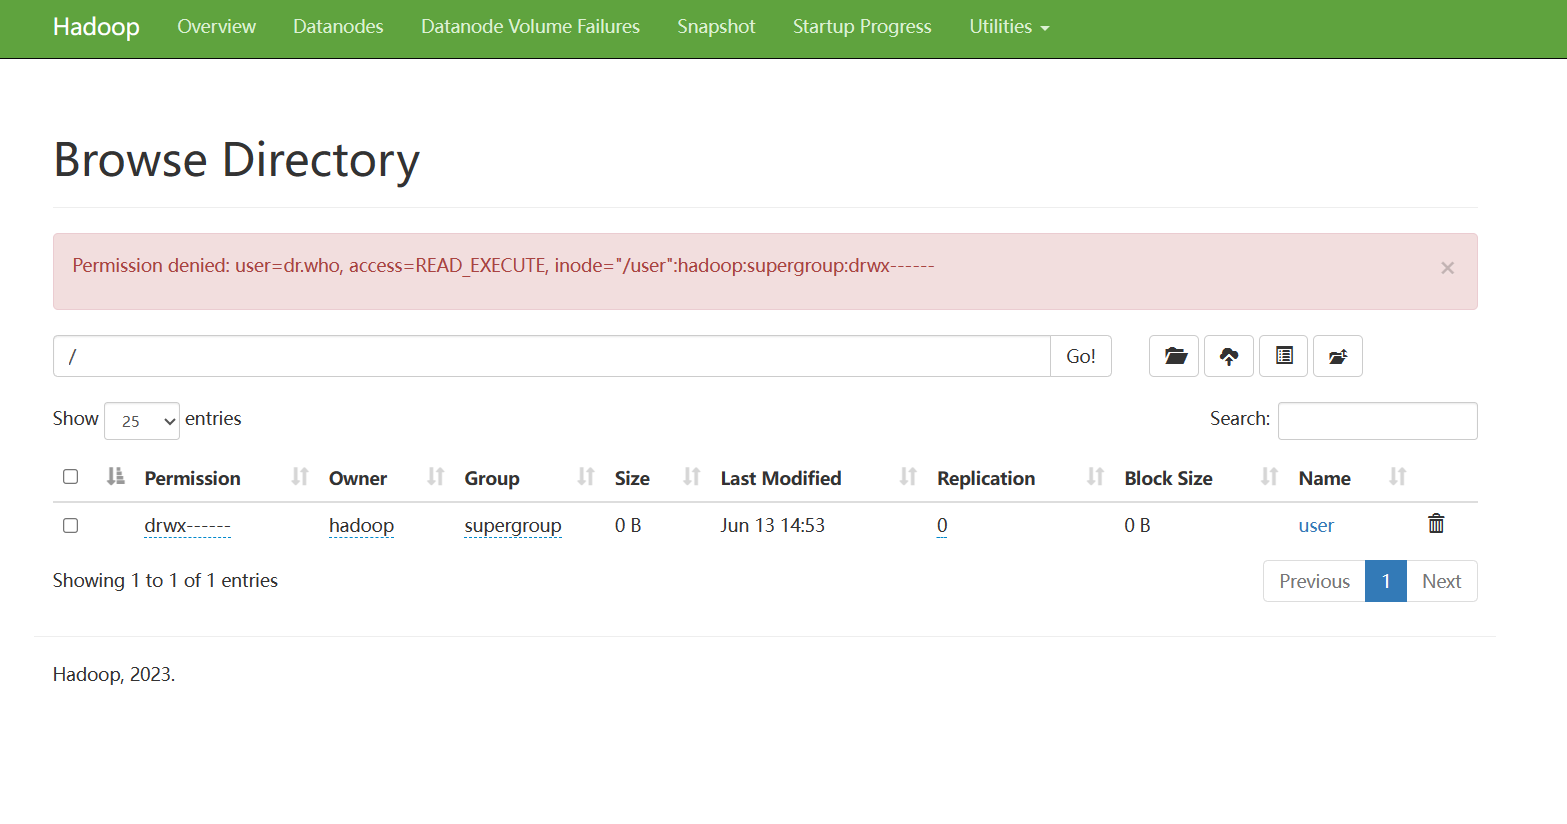Check the checkbox for the user row

[x=70, y=525]
